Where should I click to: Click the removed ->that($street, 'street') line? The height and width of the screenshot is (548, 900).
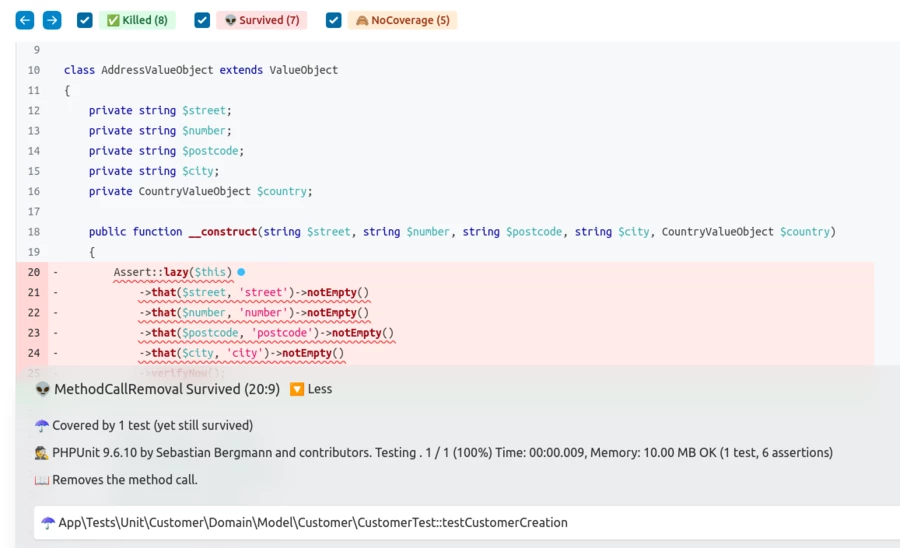point(254,293)
